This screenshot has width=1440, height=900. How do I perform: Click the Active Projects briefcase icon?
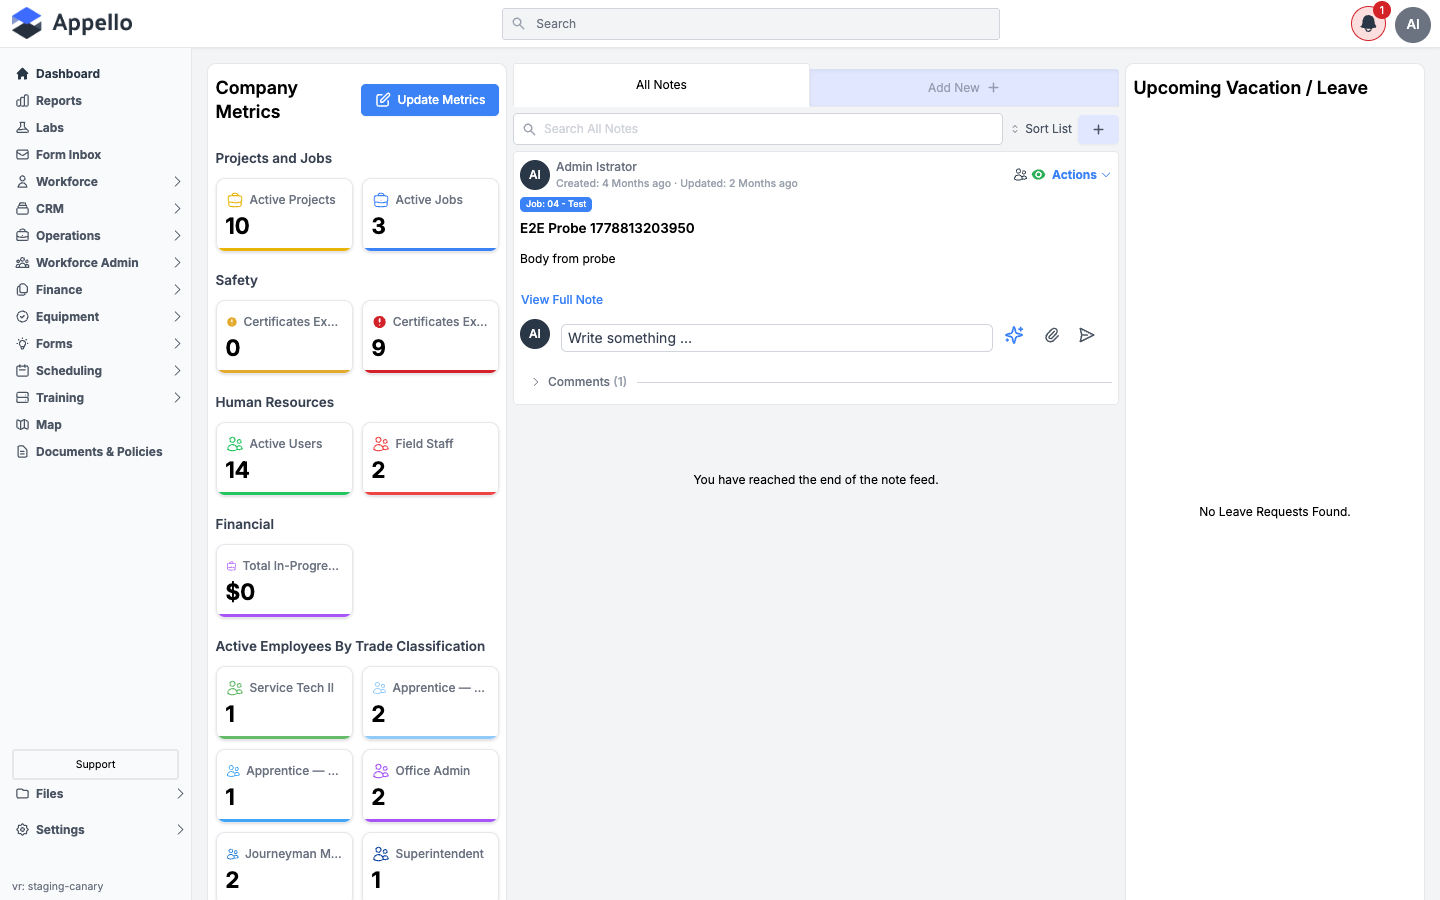(235, 200)
